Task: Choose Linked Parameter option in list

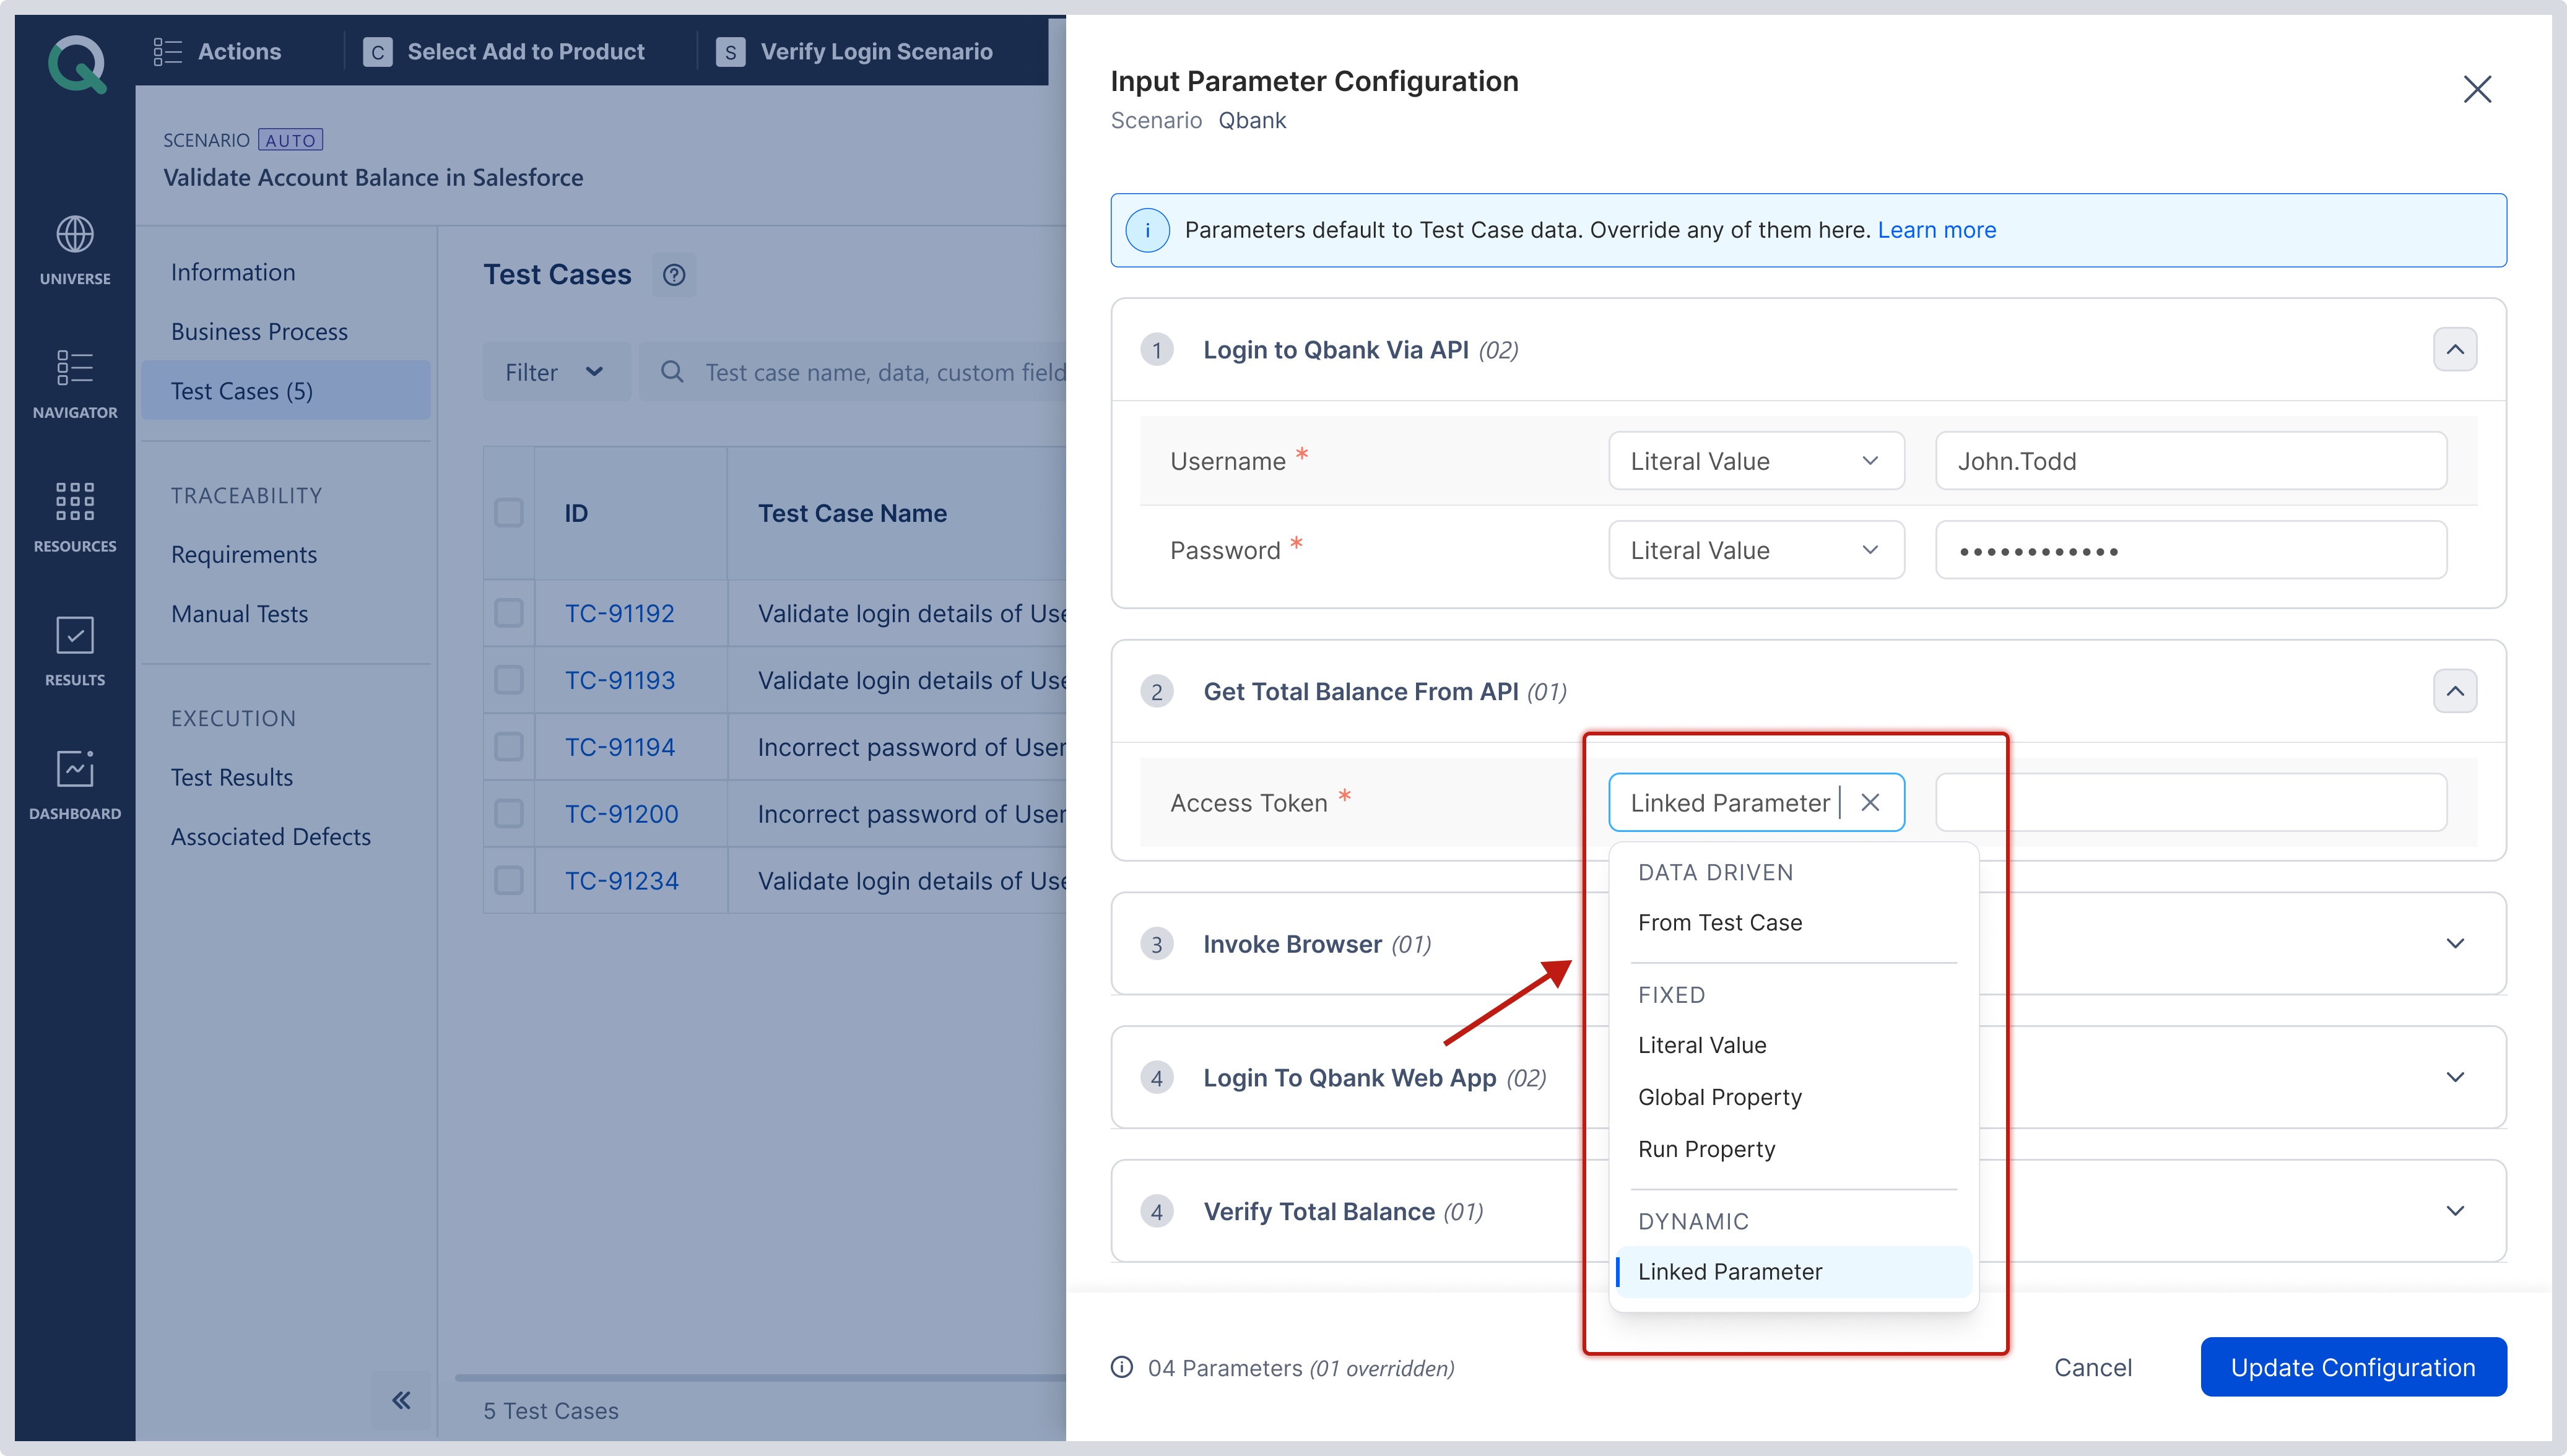Action: (x=1793, y=1271)
